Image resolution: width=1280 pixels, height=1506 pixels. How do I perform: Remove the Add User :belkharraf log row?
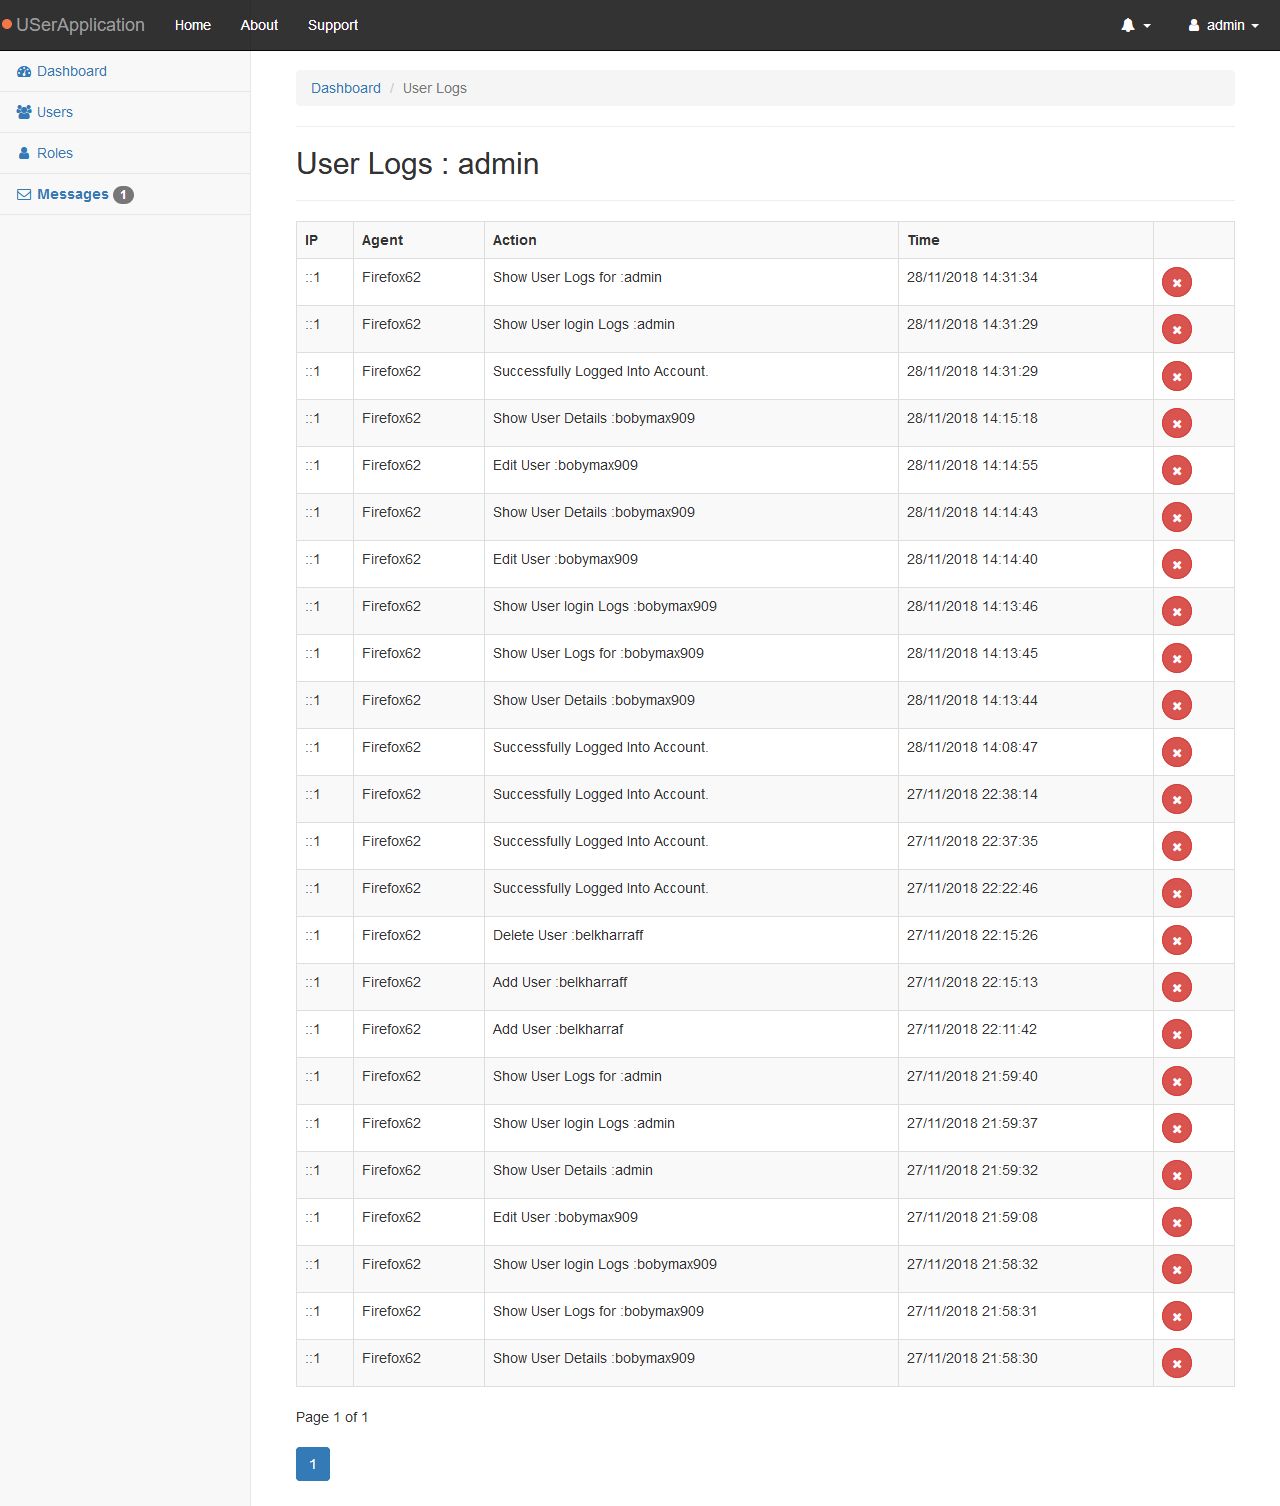click(1176, 1035)
